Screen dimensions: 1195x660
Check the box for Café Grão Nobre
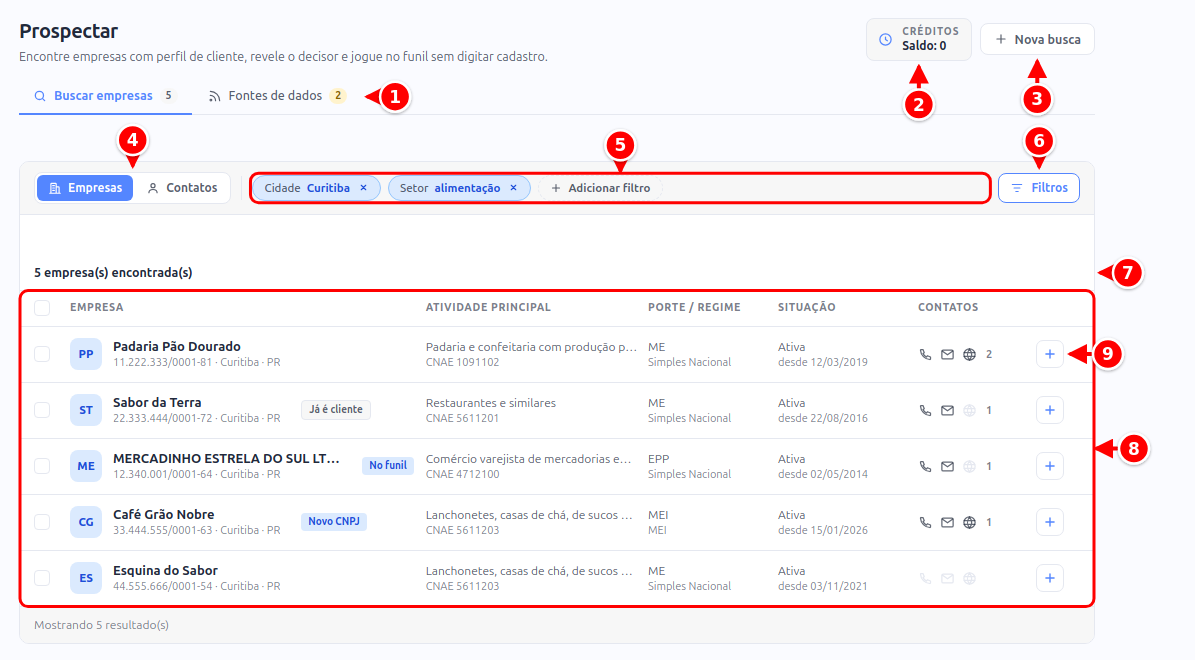pos(42,522)
